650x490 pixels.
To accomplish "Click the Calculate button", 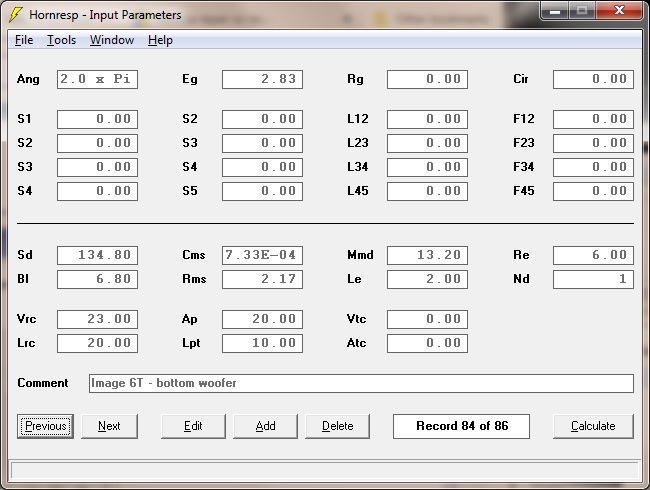I will 593,426.
